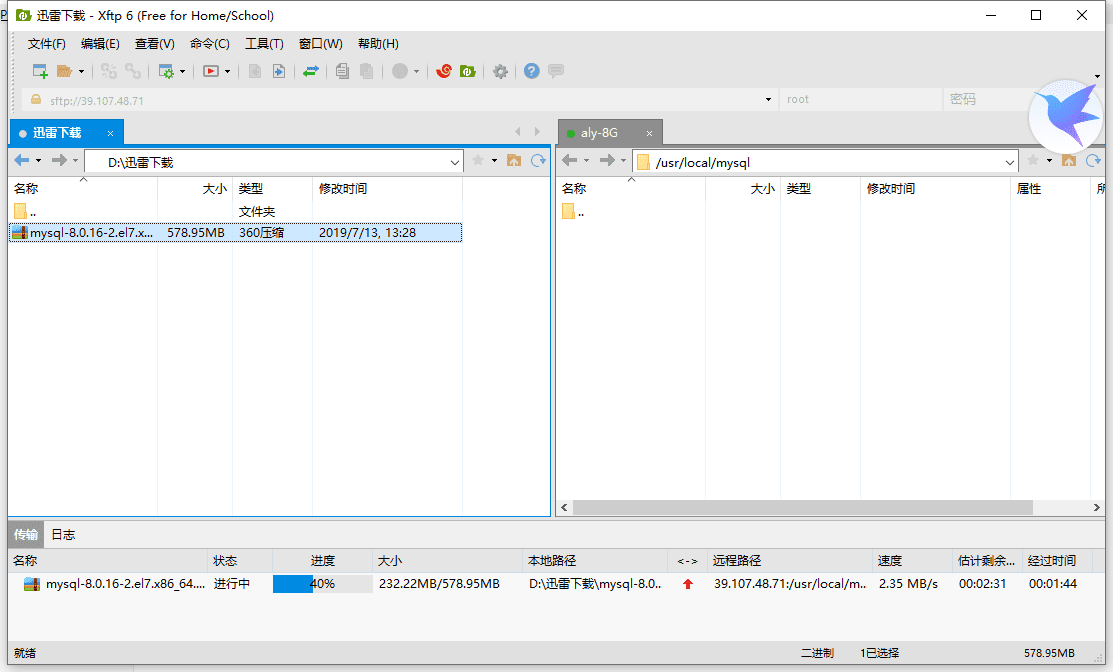This screenshot has height=672, width=1113.
Task: Refresh the local 迅雷下载 pane
Action: tap(538, 161)
